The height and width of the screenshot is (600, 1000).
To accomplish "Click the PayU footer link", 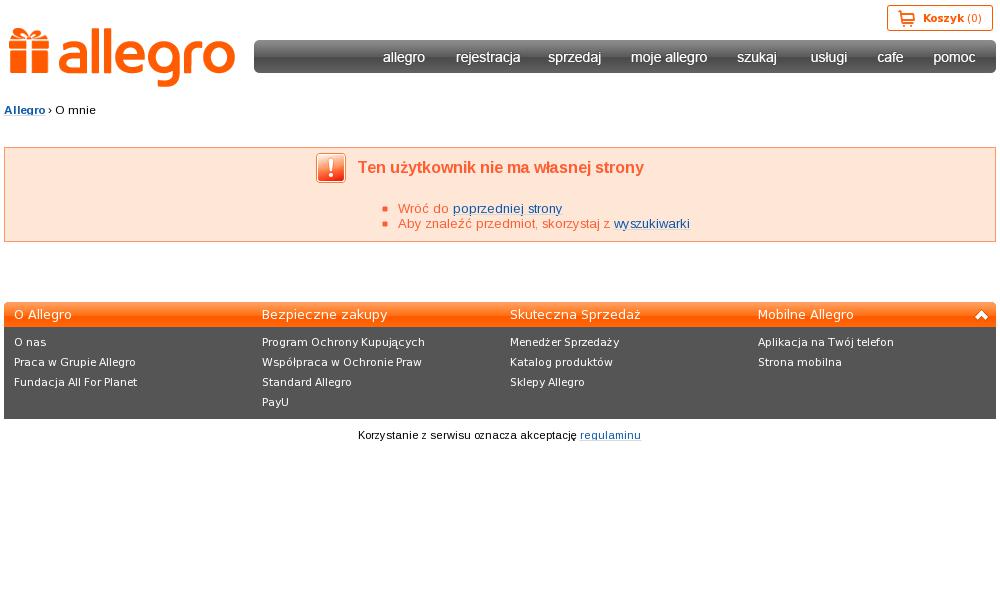I will point(276,402).
